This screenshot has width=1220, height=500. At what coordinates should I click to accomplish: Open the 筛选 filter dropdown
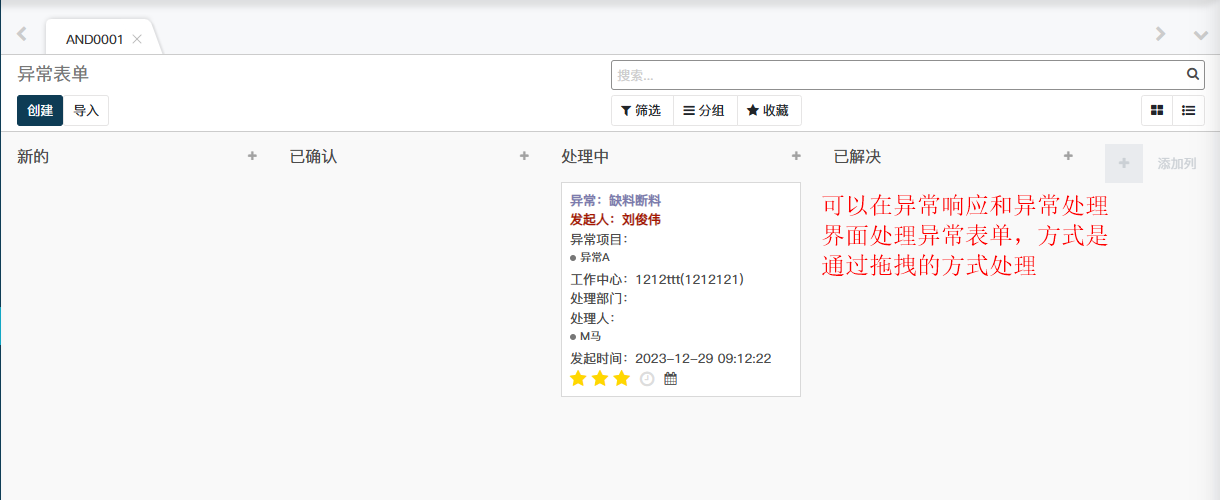coord(641,111)
